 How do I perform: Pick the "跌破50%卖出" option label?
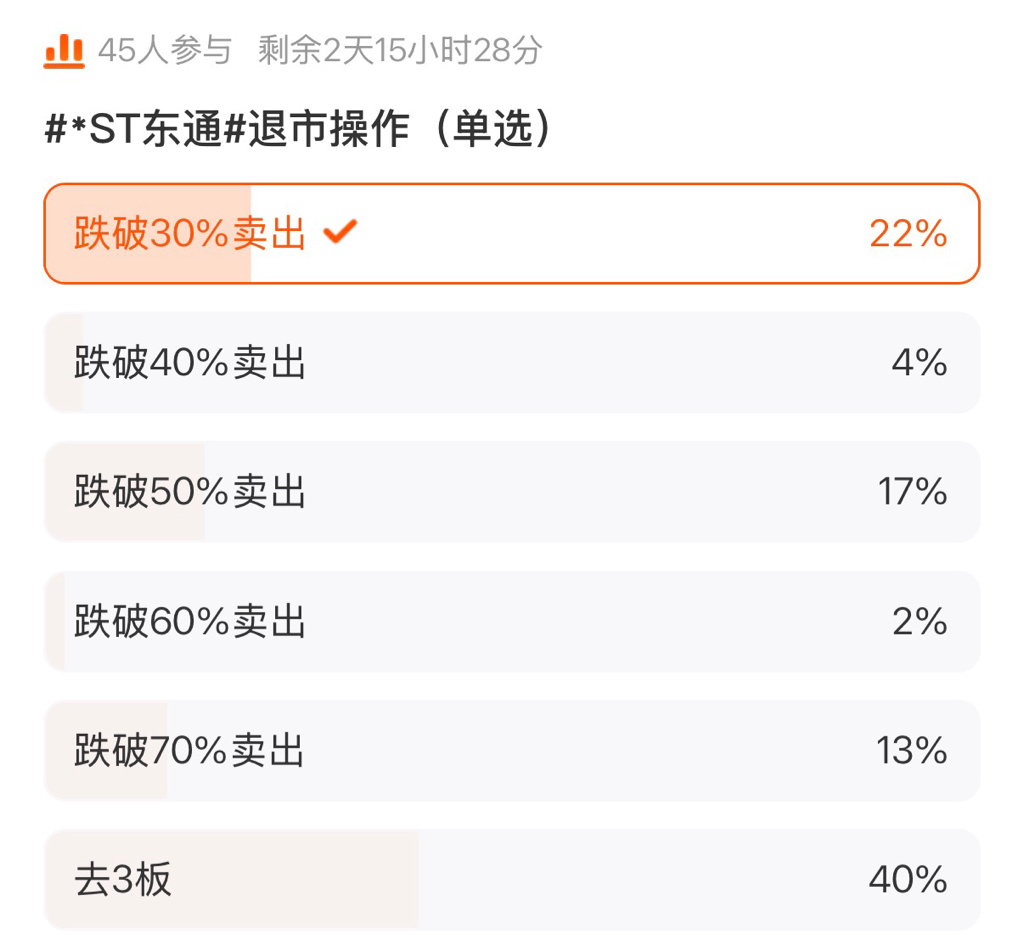point(189,492)
